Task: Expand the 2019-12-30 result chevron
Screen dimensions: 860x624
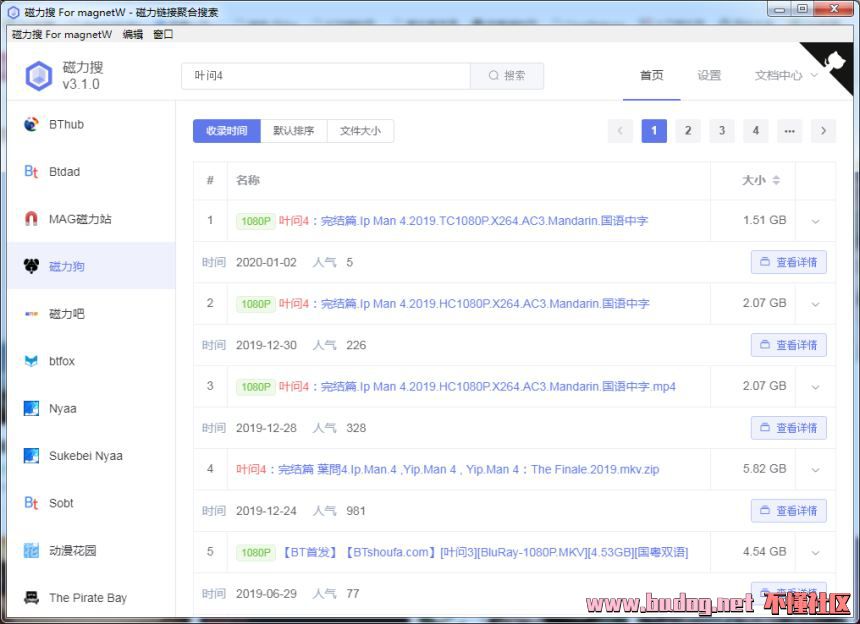Action: (x=816, y=304)
